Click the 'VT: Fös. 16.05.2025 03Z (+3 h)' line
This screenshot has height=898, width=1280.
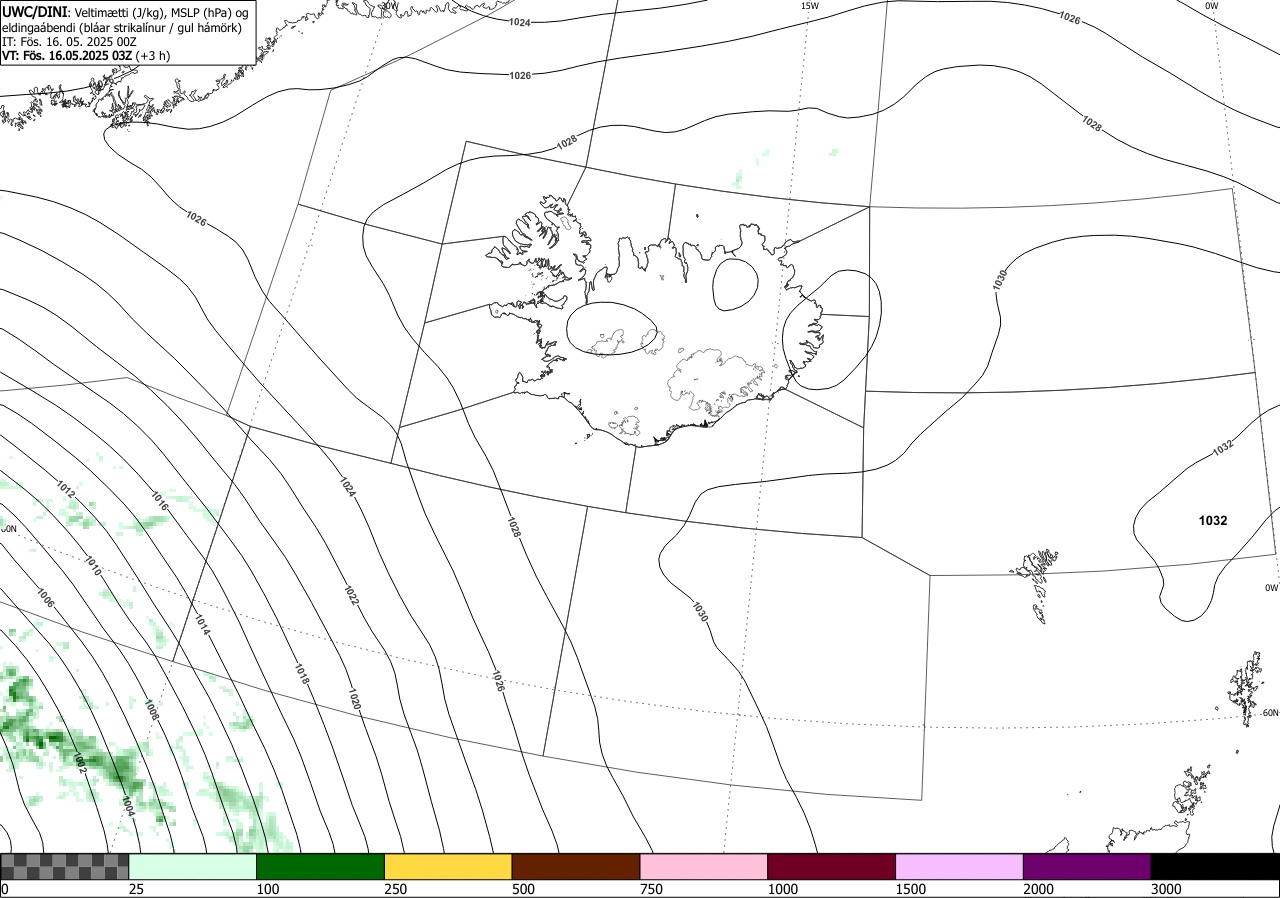[86, 56]
